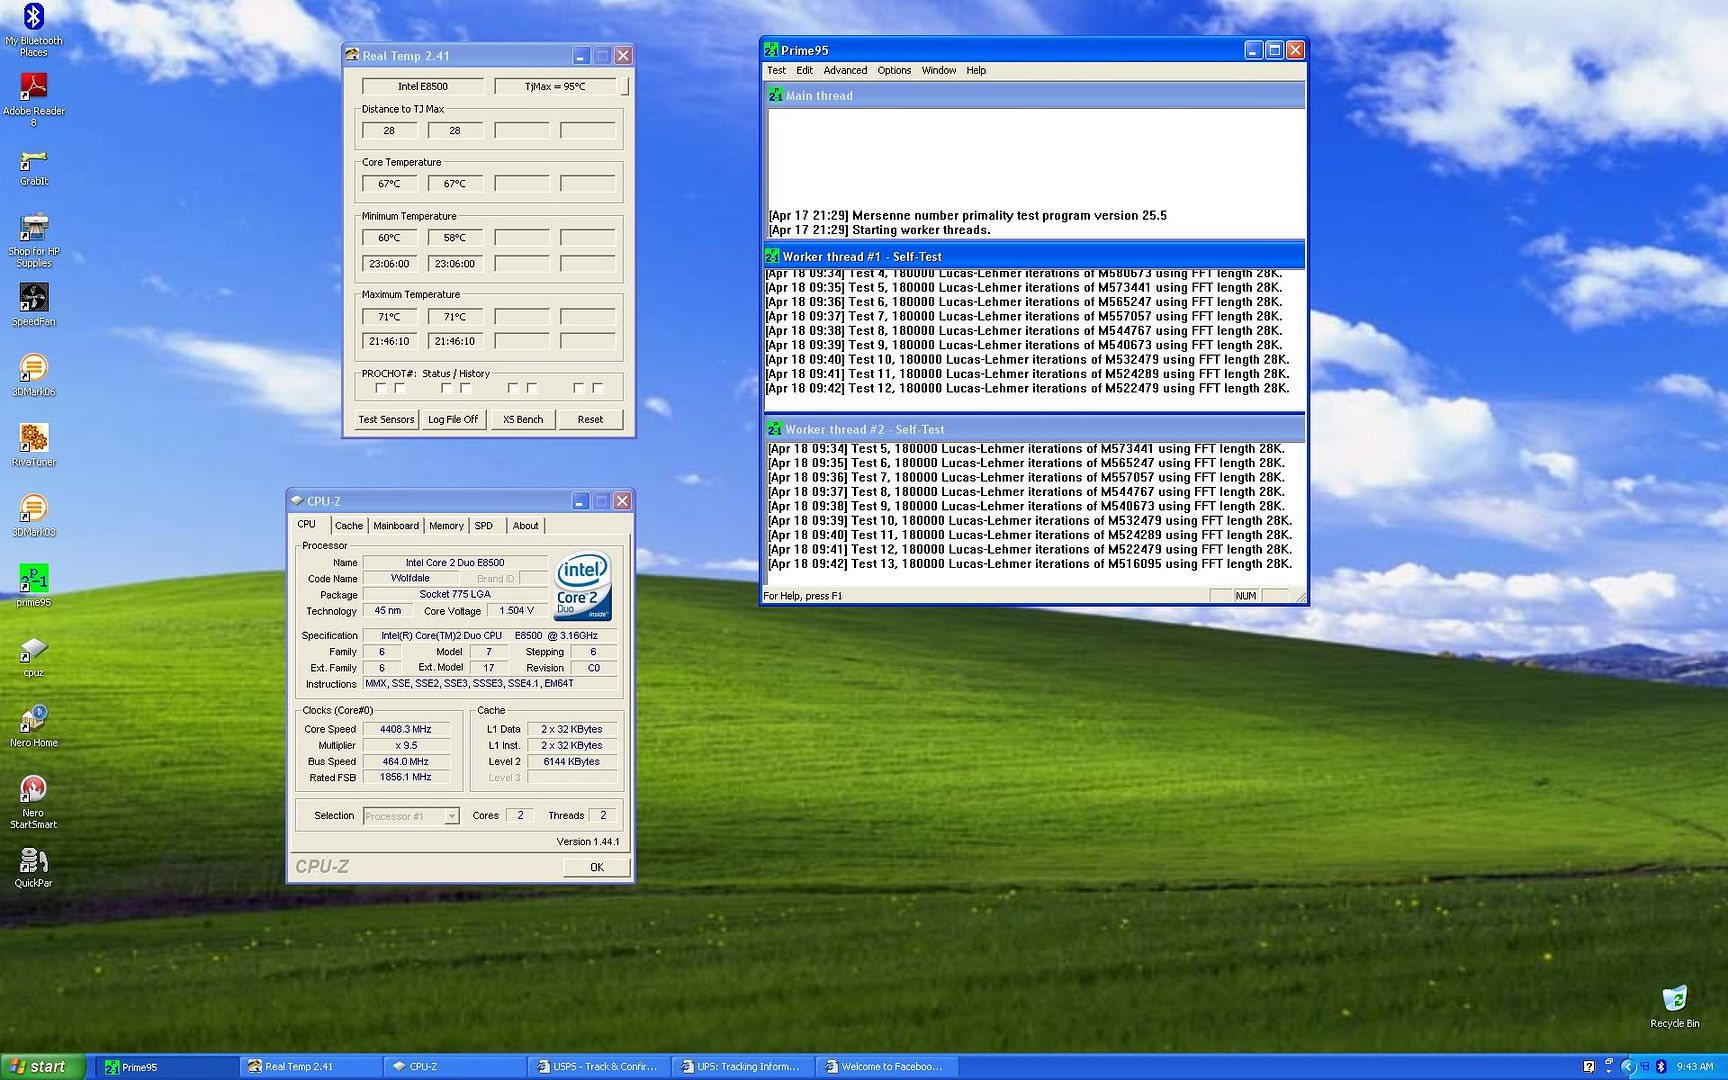
Task: Select the GrabIt desktop icon
Action: [x=33, y=167]
